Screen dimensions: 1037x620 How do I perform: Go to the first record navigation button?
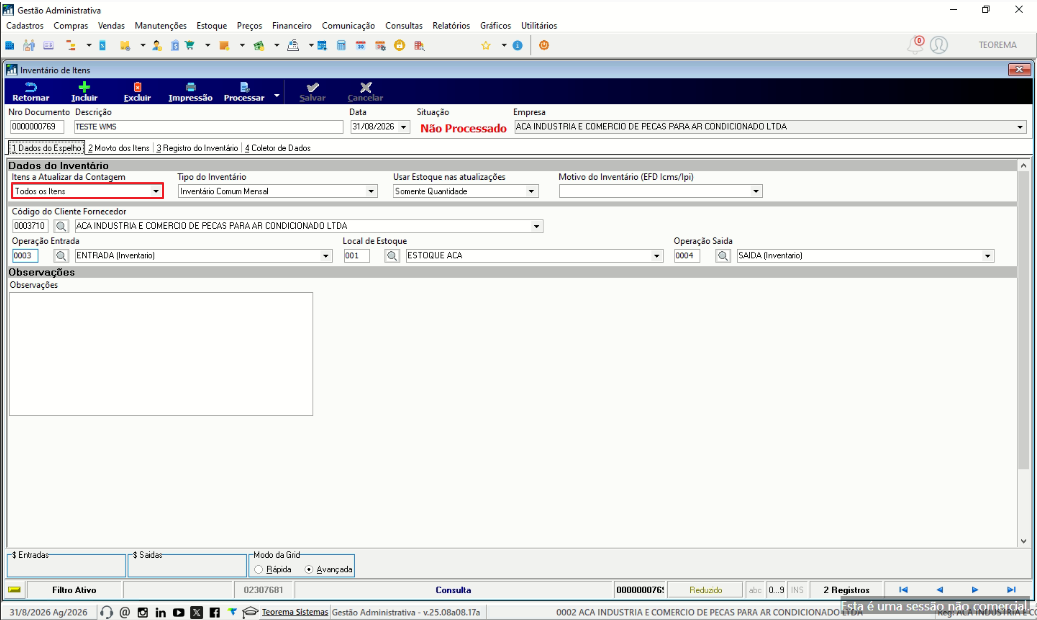(903, 590)
